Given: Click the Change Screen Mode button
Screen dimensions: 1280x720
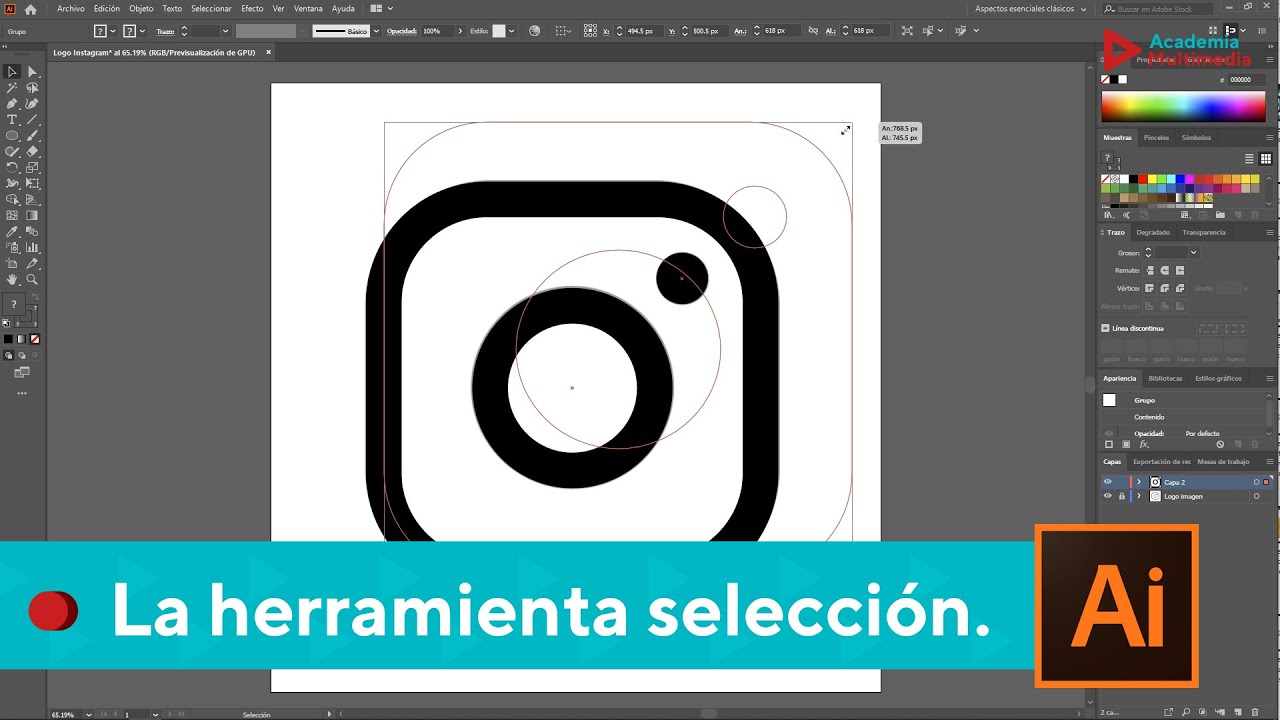Looking at the screenshot, I should point(22,372).
